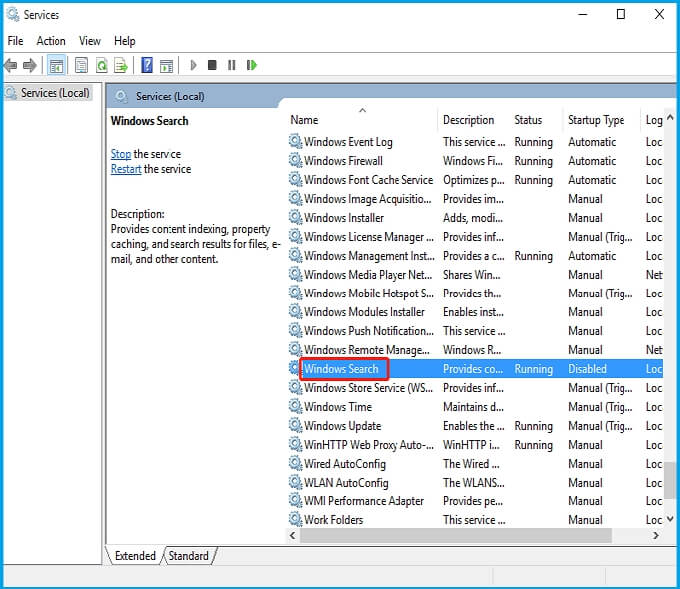Open Help via the blue question-mark icon
Image resolution: width=680 pixels, height=589 pixels.
click(x=147, y=66)
